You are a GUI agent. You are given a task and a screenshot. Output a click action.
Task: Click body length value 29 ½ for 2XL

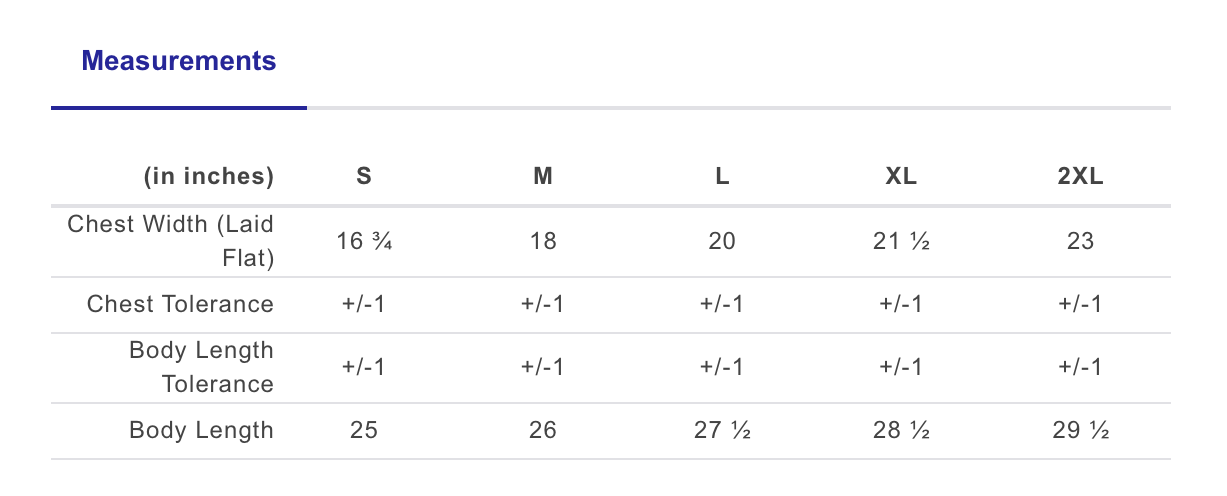coord(1080,431)
